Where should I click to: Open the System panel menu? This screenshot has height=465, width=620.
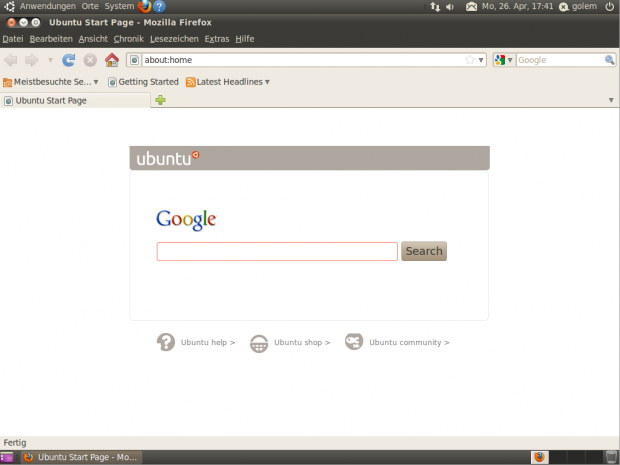(x=119, y=6)
